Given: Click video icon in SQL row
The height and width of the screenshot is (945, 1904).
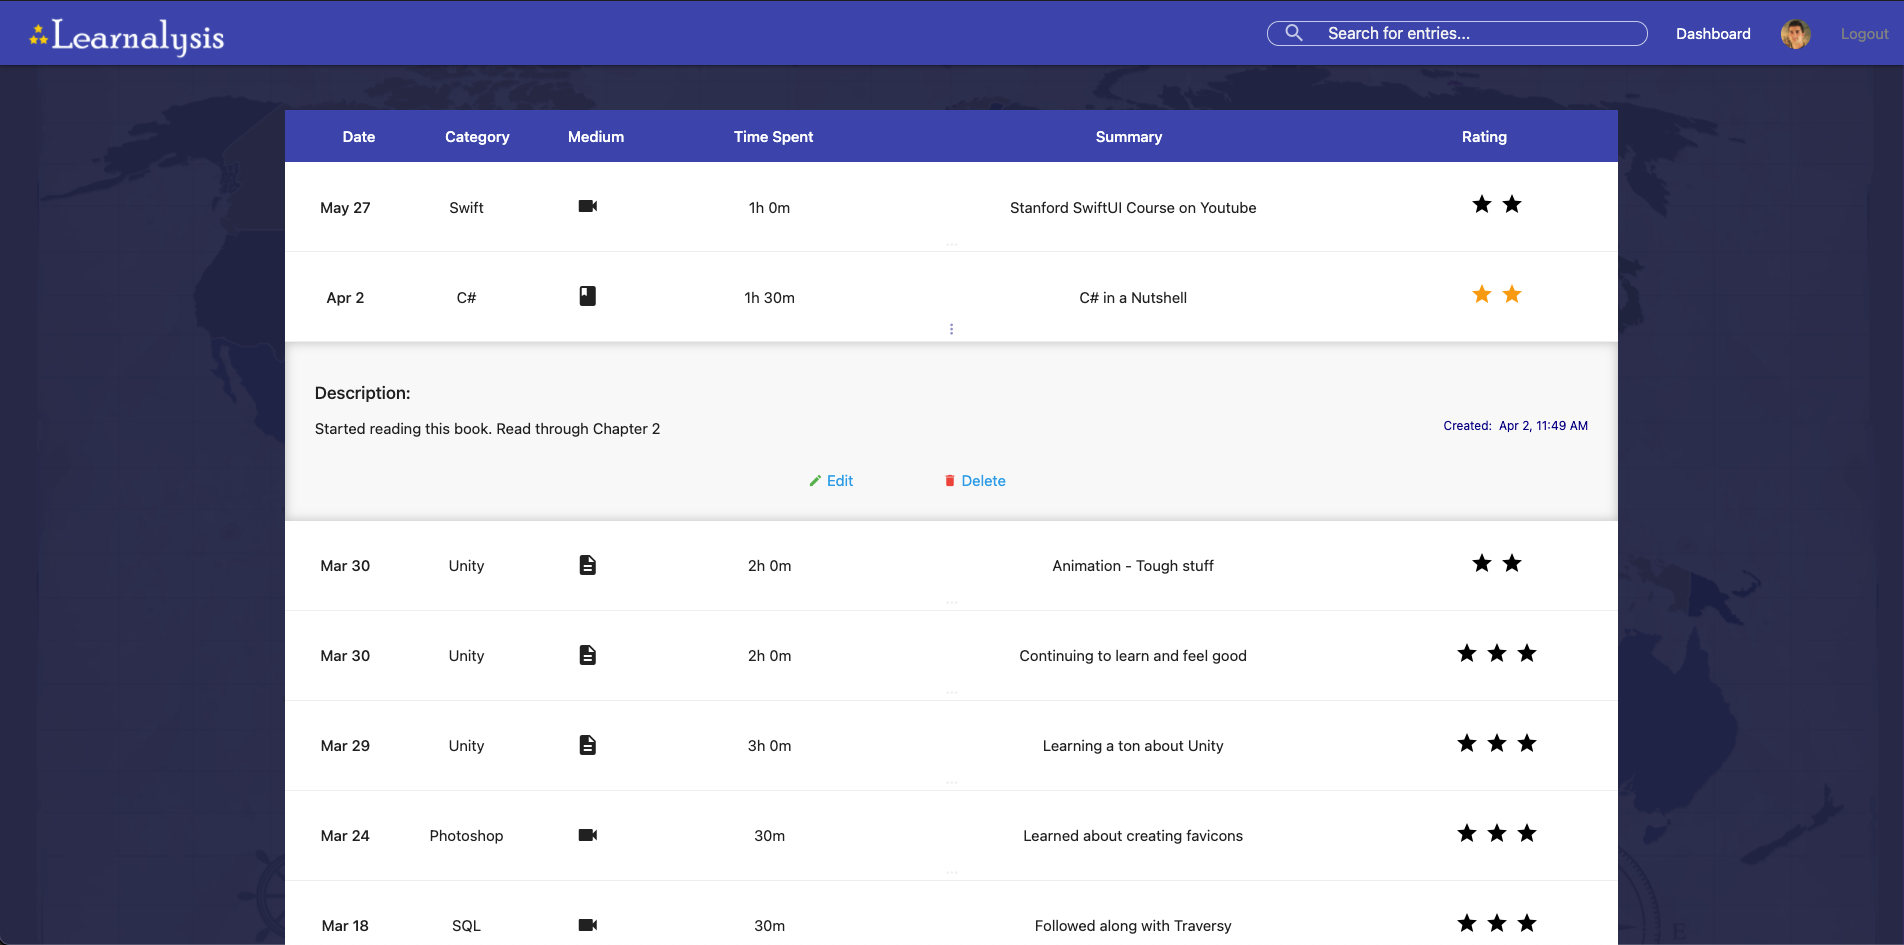Looking at the screenshot, I should tap(588, 925).
